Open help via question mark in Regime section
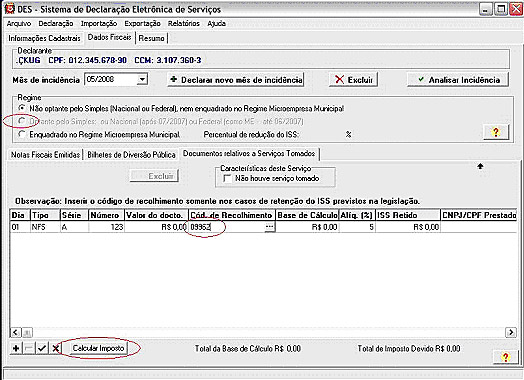Image resolution: width=524 pixels, height=380 pixels. point(496,132)
